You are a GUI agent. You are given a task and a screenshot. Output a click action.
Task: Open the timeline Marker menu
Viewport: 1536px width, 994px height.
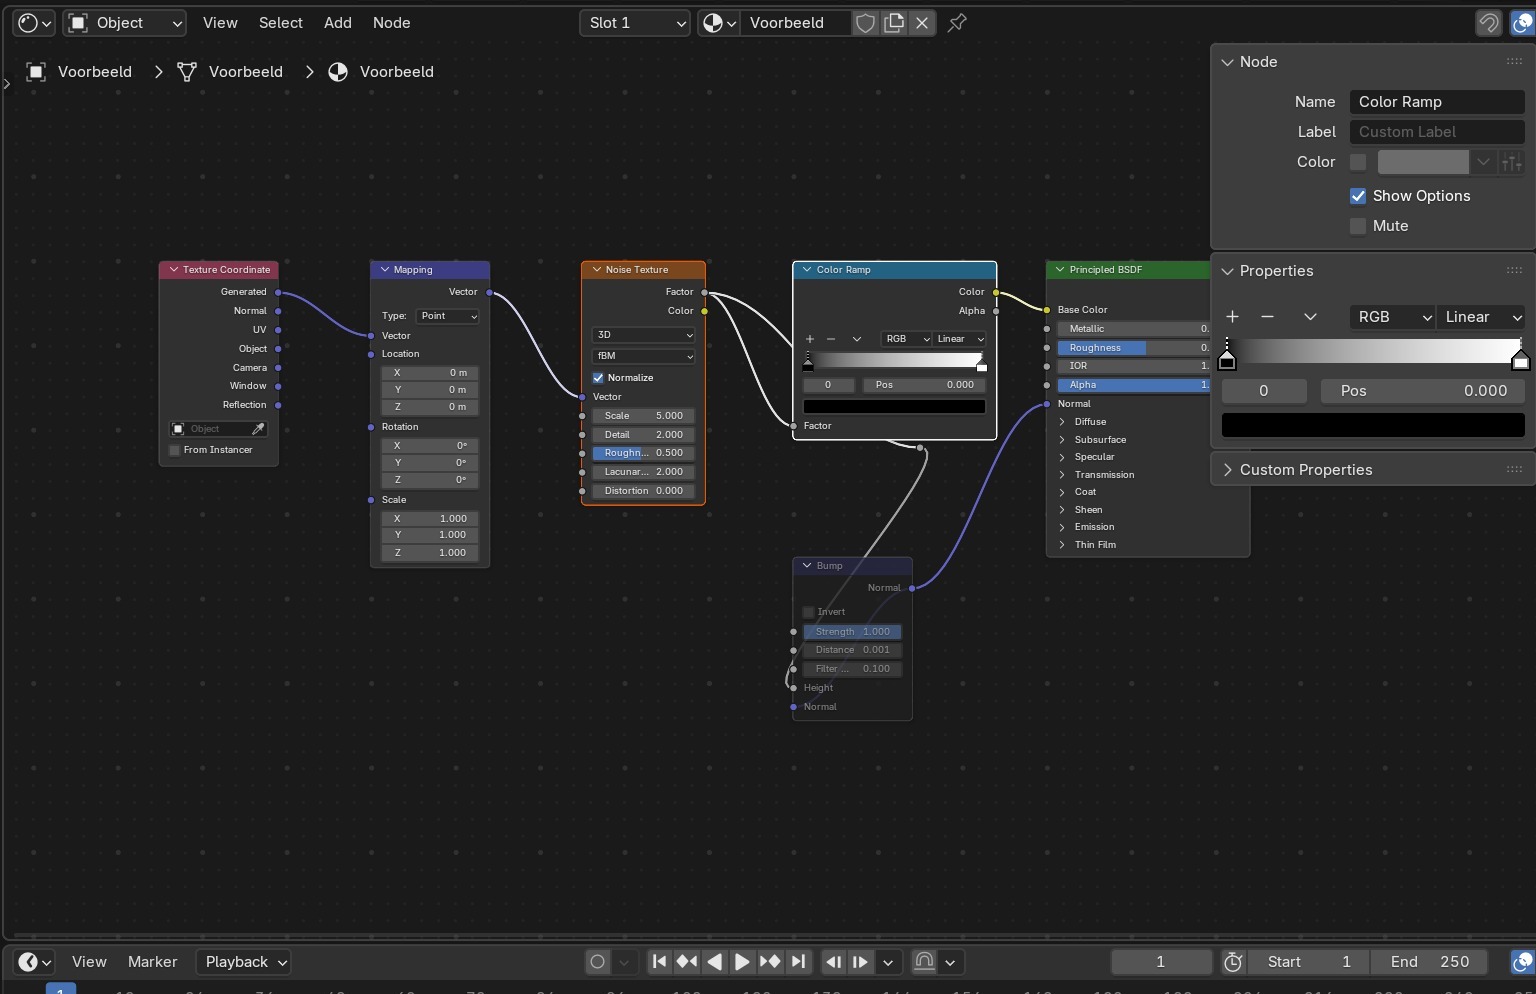pos(152,961)
